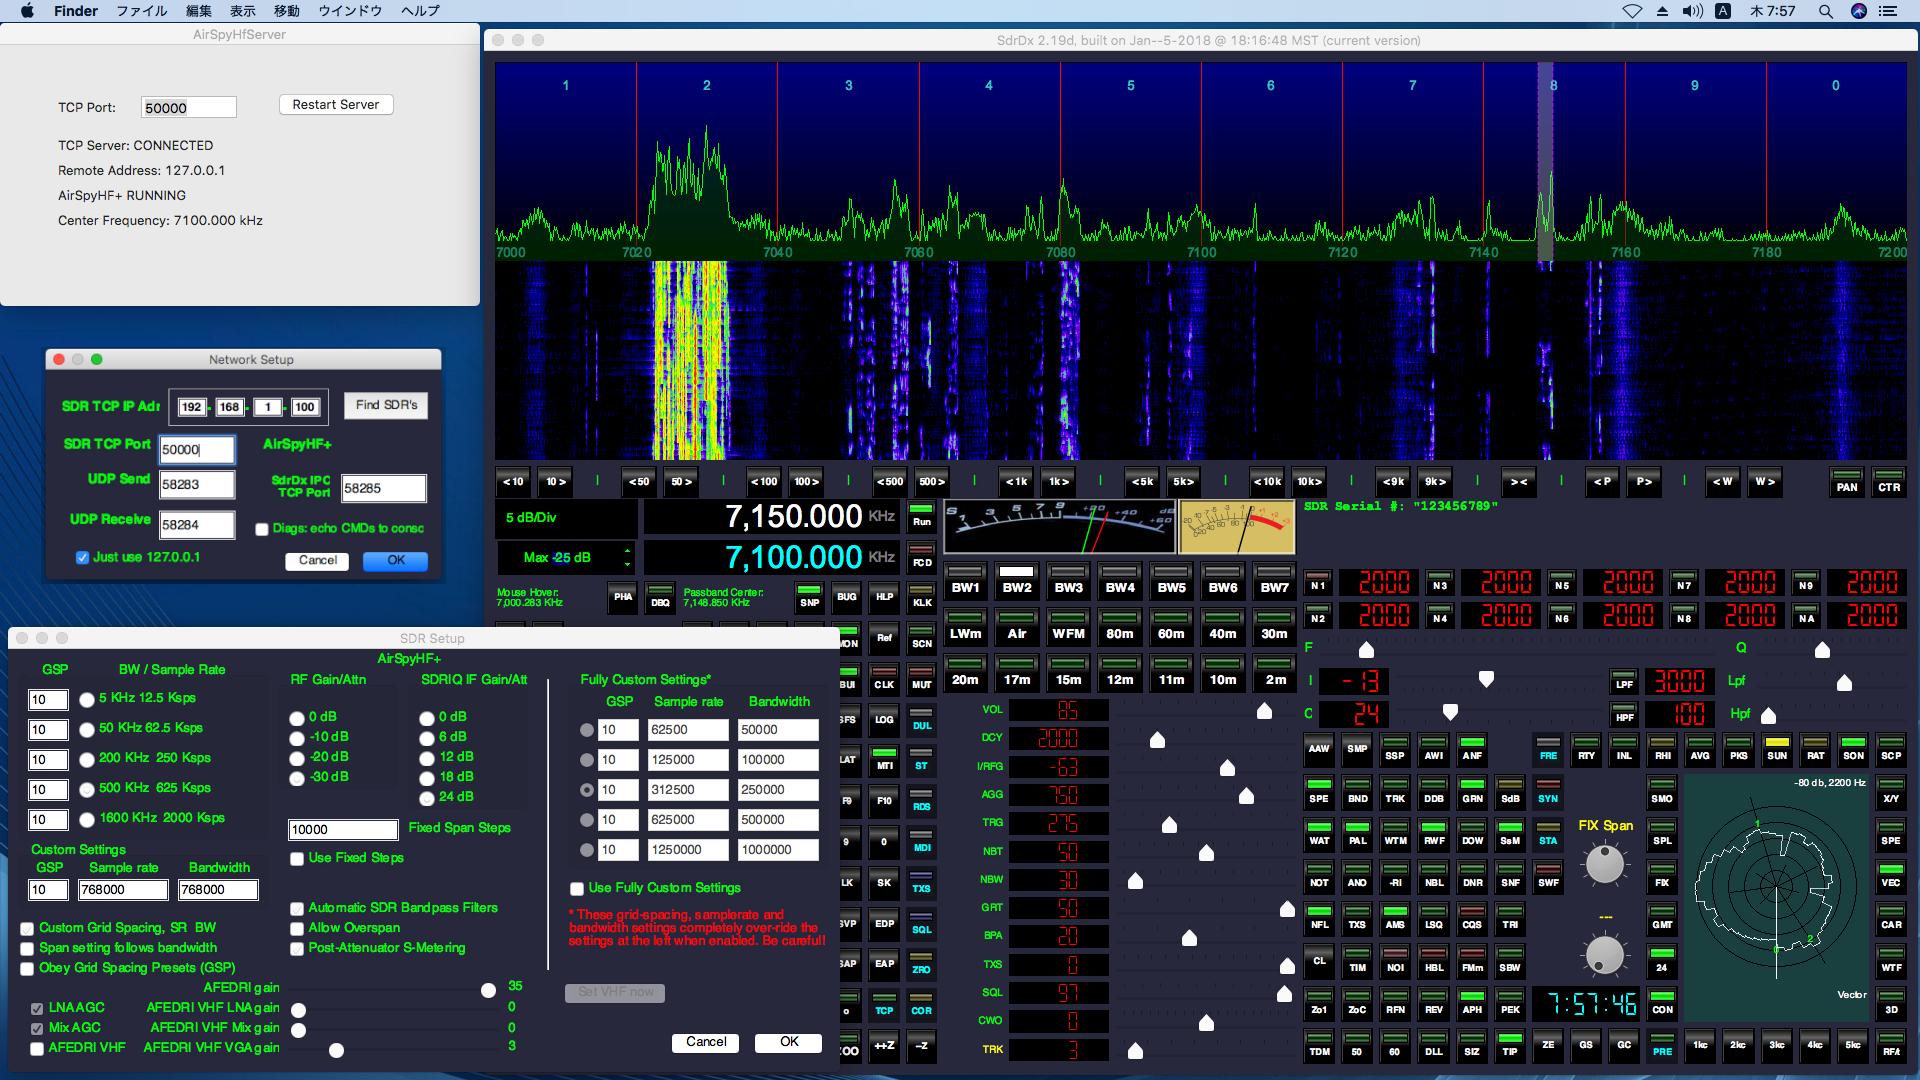Click the step-up 1k> tuning button
This screenshot has width=1920, height=1080.
pos(1058,482)
